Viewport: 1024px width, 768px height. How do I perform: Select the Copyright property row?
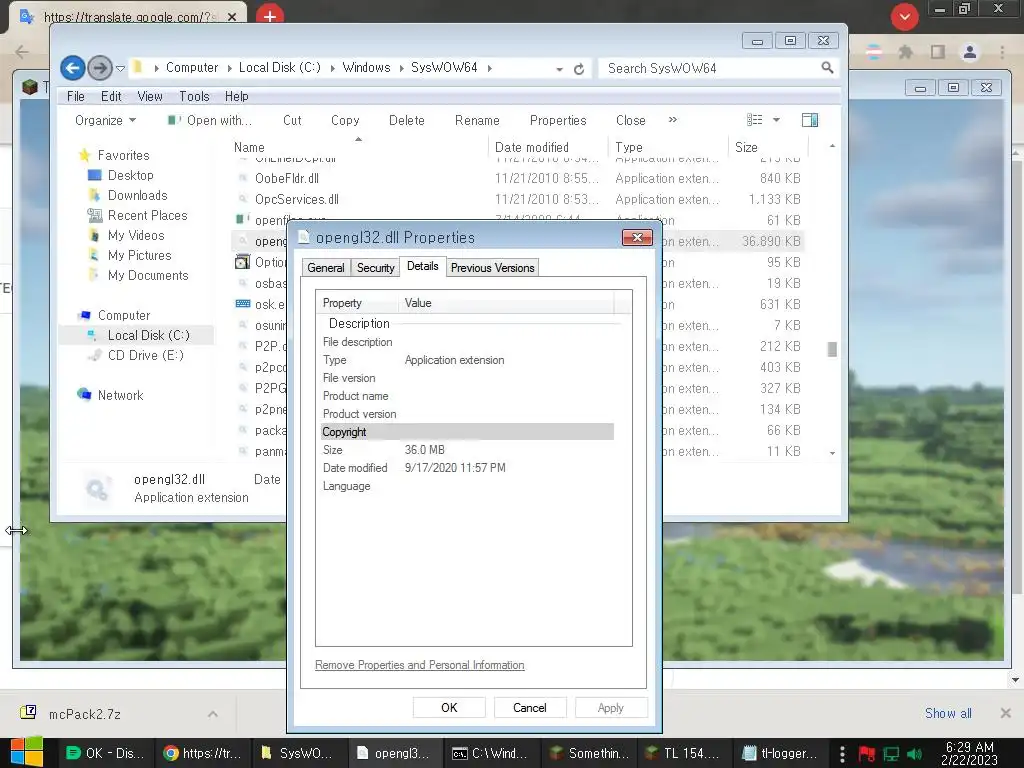tap(467, 432)
